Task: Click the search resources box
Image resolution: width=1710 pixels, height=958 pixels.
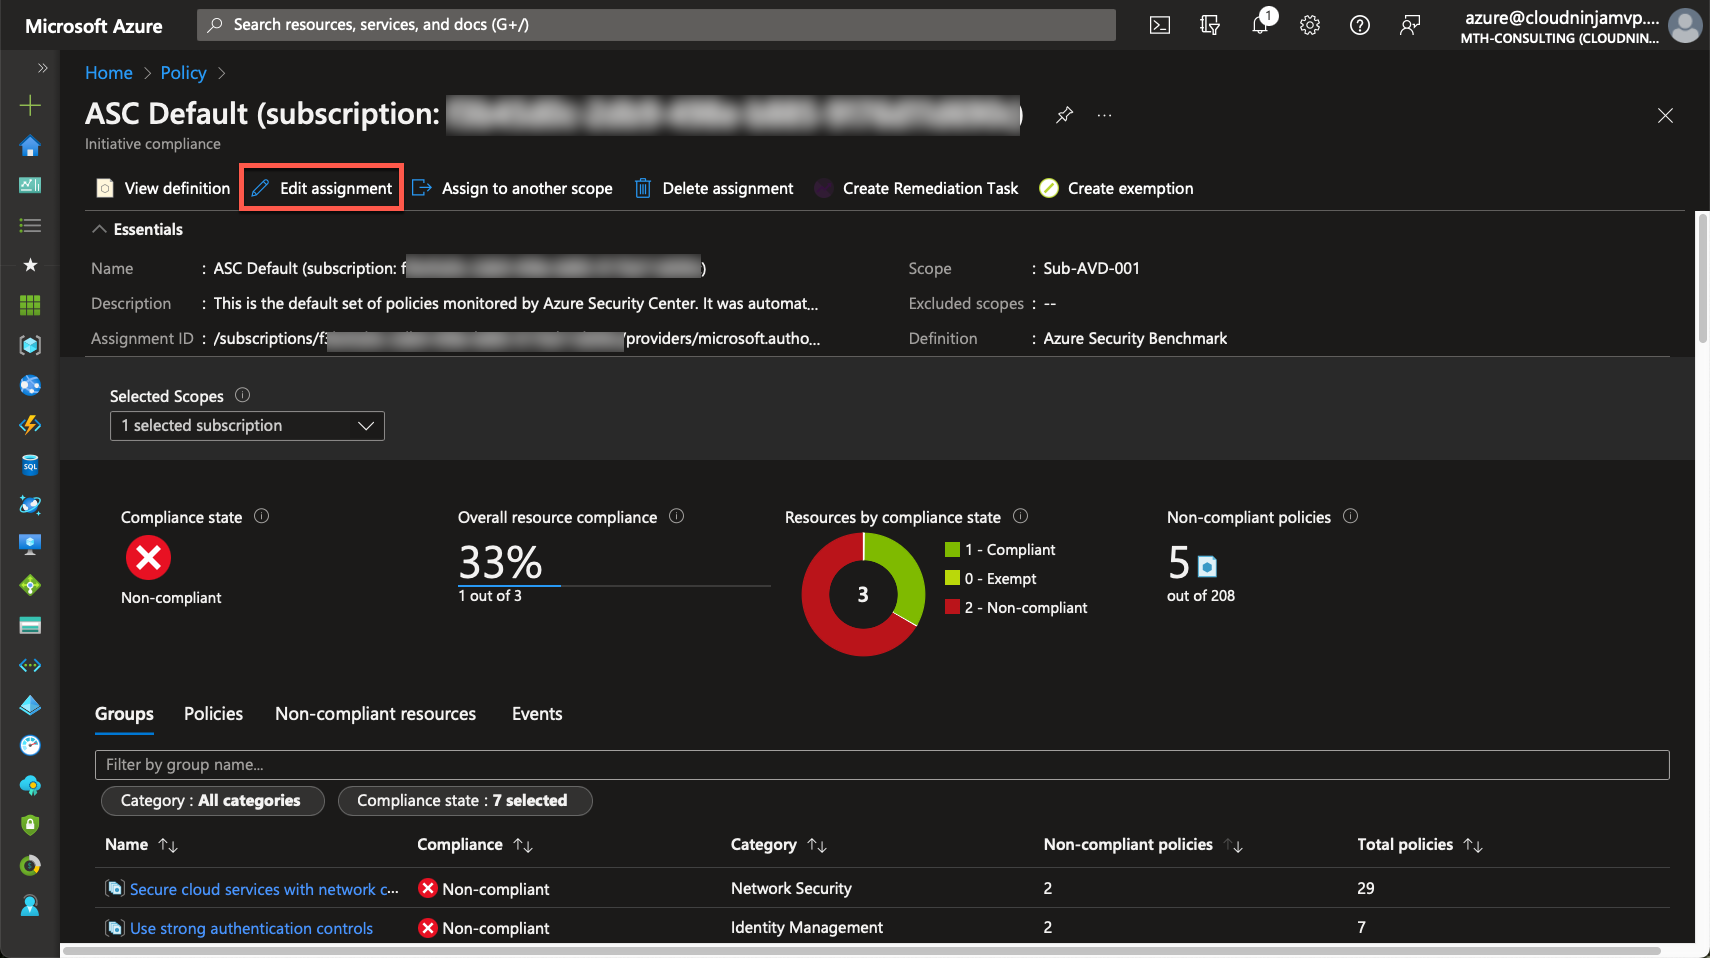Action: click(x=656, y=25)
